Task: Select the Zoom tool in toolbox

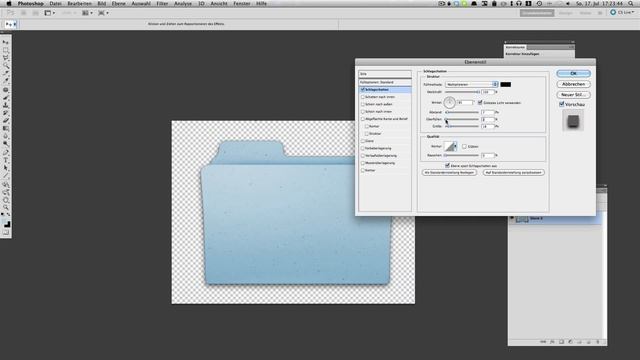Action: (x=6, y=208)
